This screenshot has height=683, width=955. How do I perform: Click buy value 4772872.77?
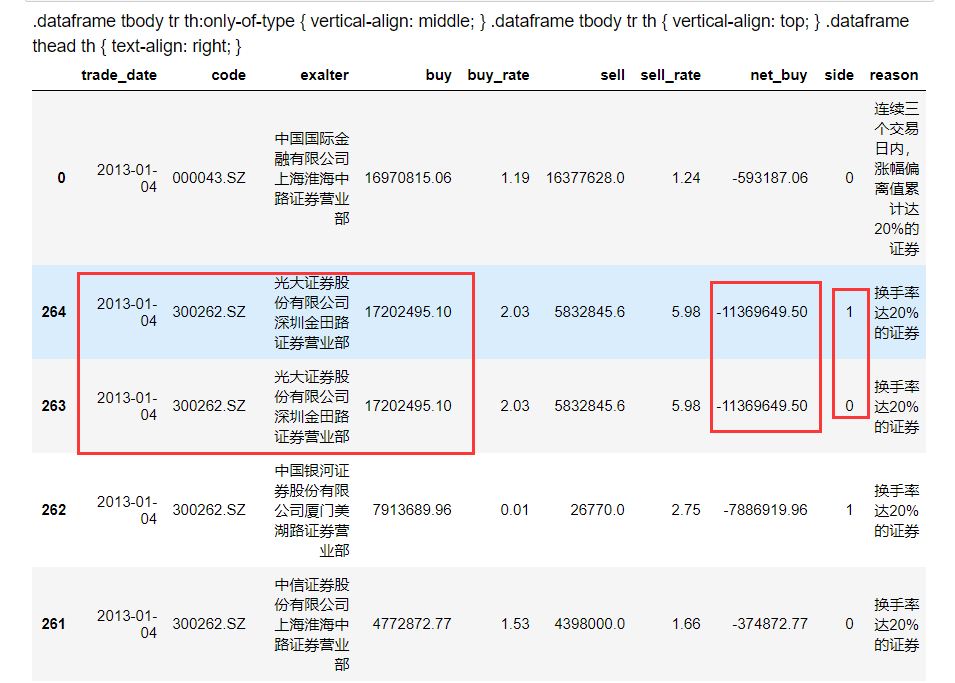point(412,624)
